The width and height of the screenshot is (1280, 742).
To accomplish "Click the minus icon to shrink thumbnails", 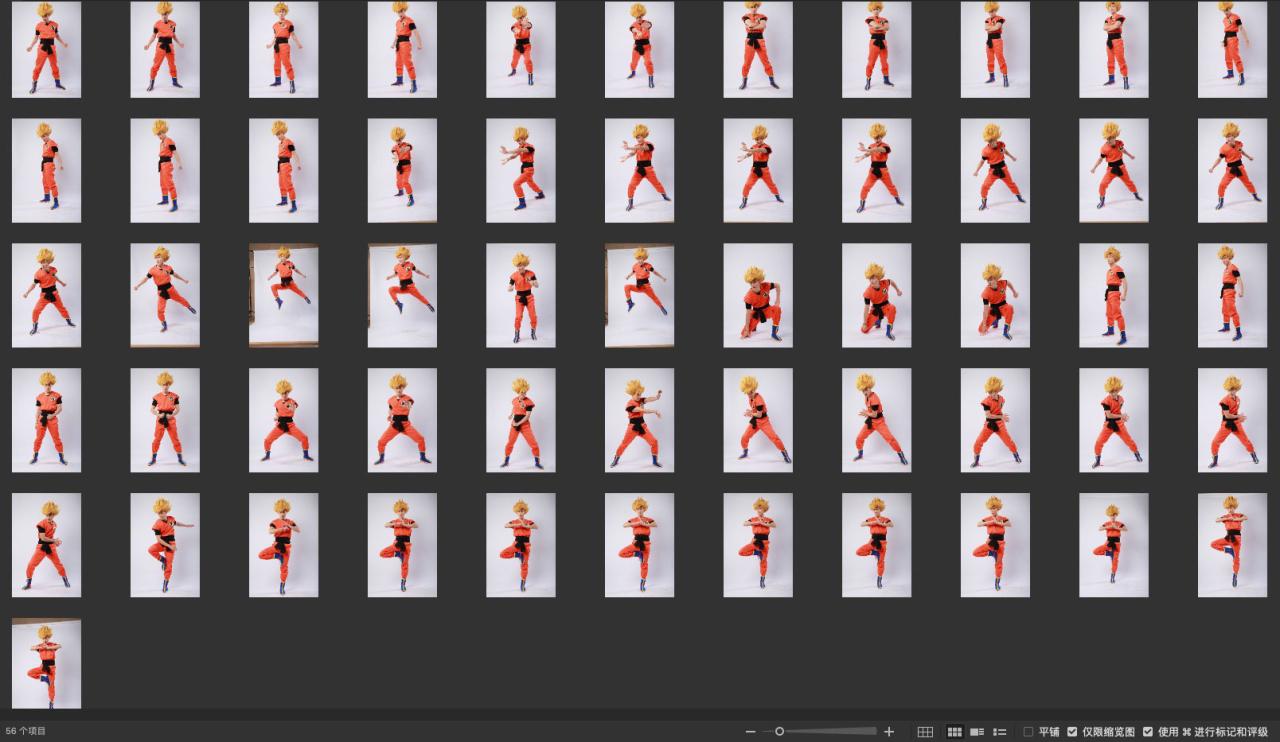I will click(750, 732).
